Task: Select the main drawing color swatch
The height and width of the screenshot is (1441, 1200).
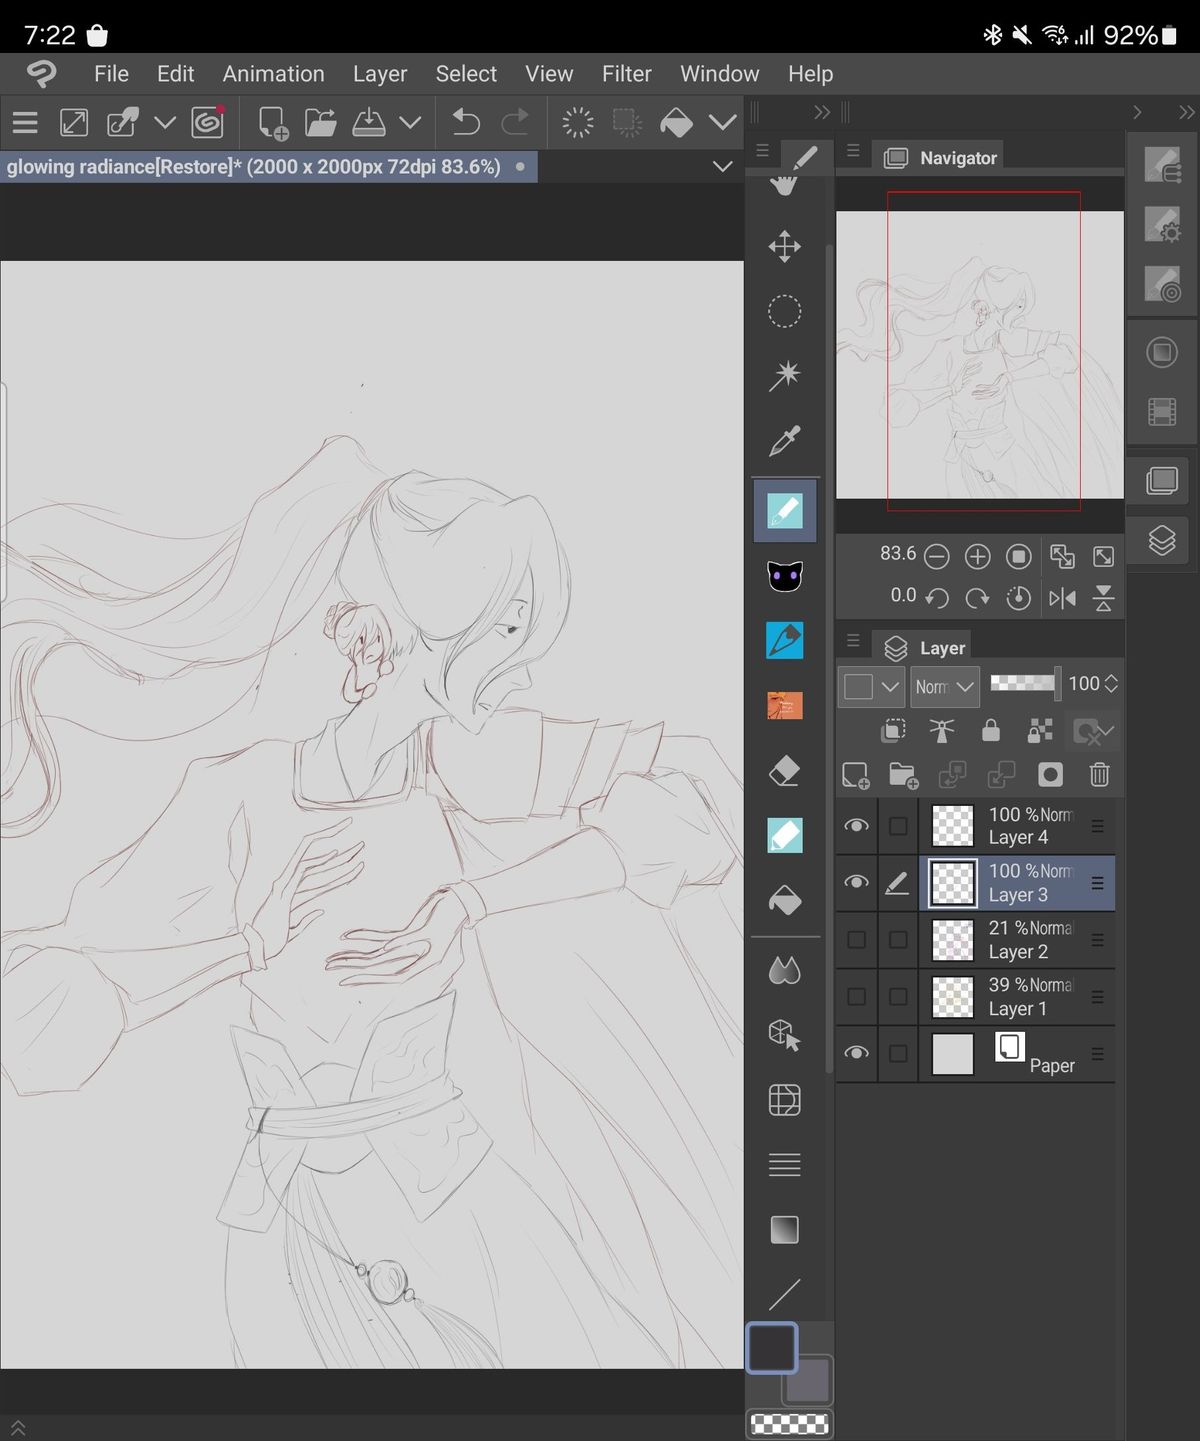Action: [x=771, y=1348]
